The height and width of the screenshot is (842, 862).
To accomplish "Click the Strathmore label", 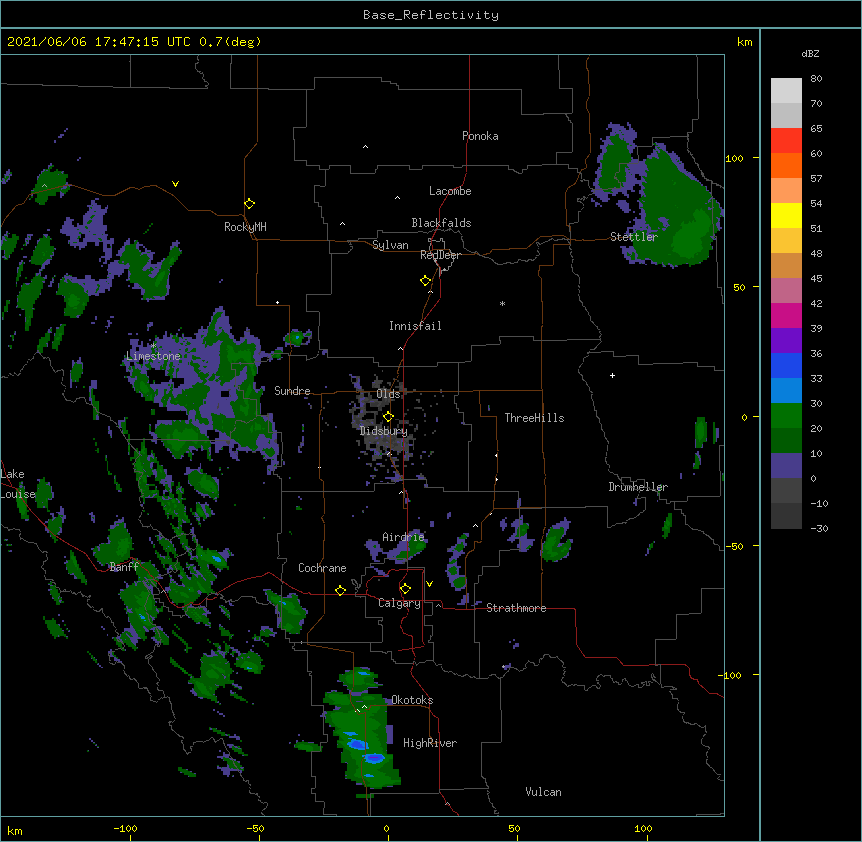I will tap(516, 608).
